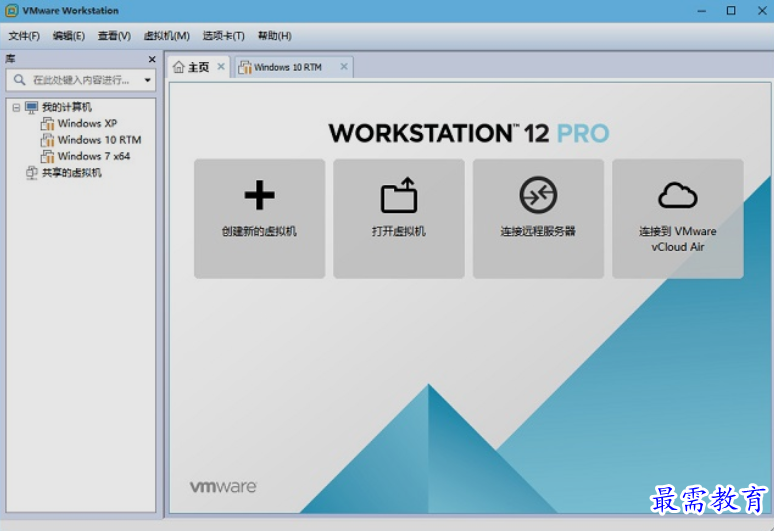Click into the library search input field

(81, 80)
